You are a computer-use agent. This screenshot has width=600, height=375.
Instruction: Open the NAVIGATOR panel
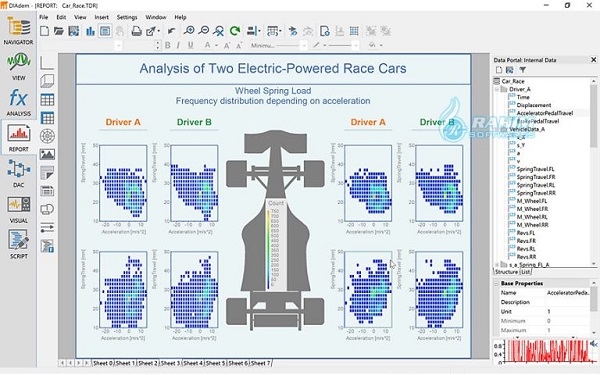point(18,31)
